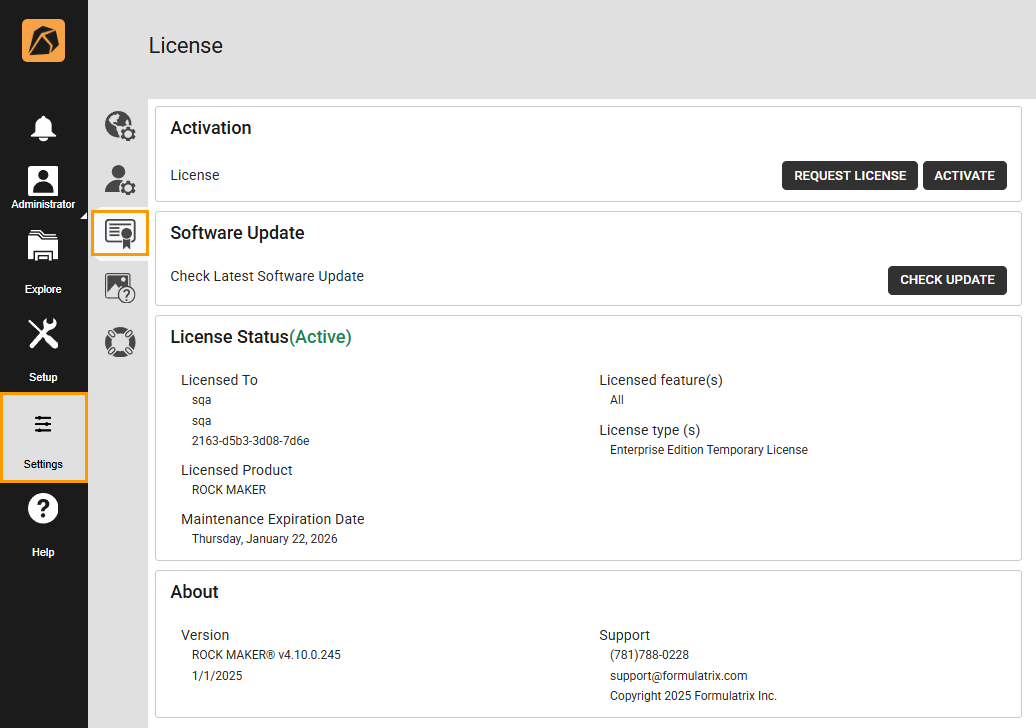1036x728 pixels.
Task: Open user settings person-gear icon
Action: (120, 180)
